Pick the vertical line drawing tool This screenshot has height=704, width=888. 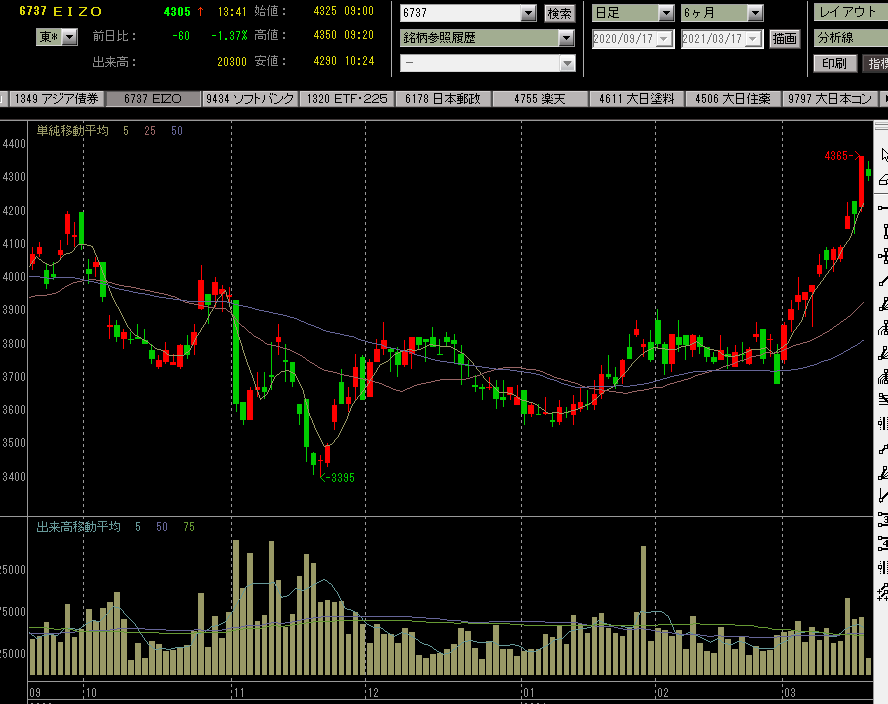click(883, 231)
